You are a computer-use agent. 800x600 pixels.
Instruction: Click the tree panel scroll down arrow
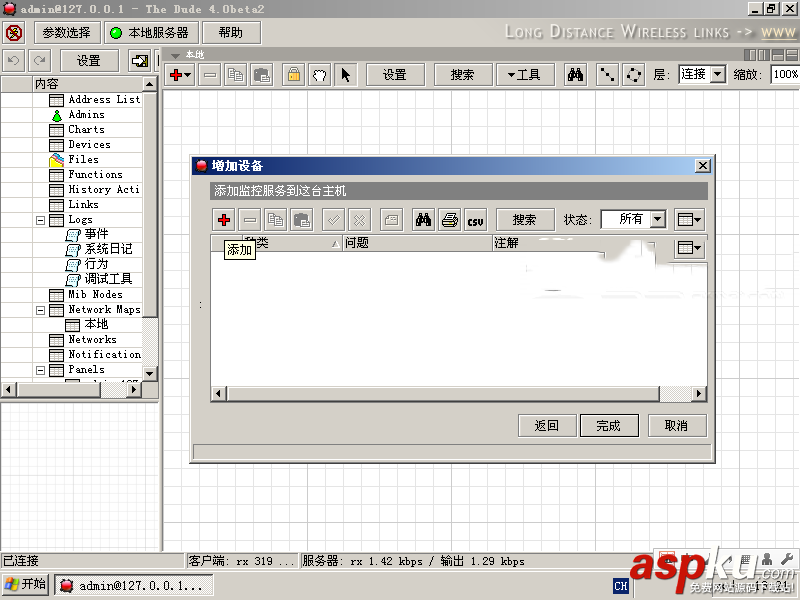pyautogui.click(x=149, y=373)
